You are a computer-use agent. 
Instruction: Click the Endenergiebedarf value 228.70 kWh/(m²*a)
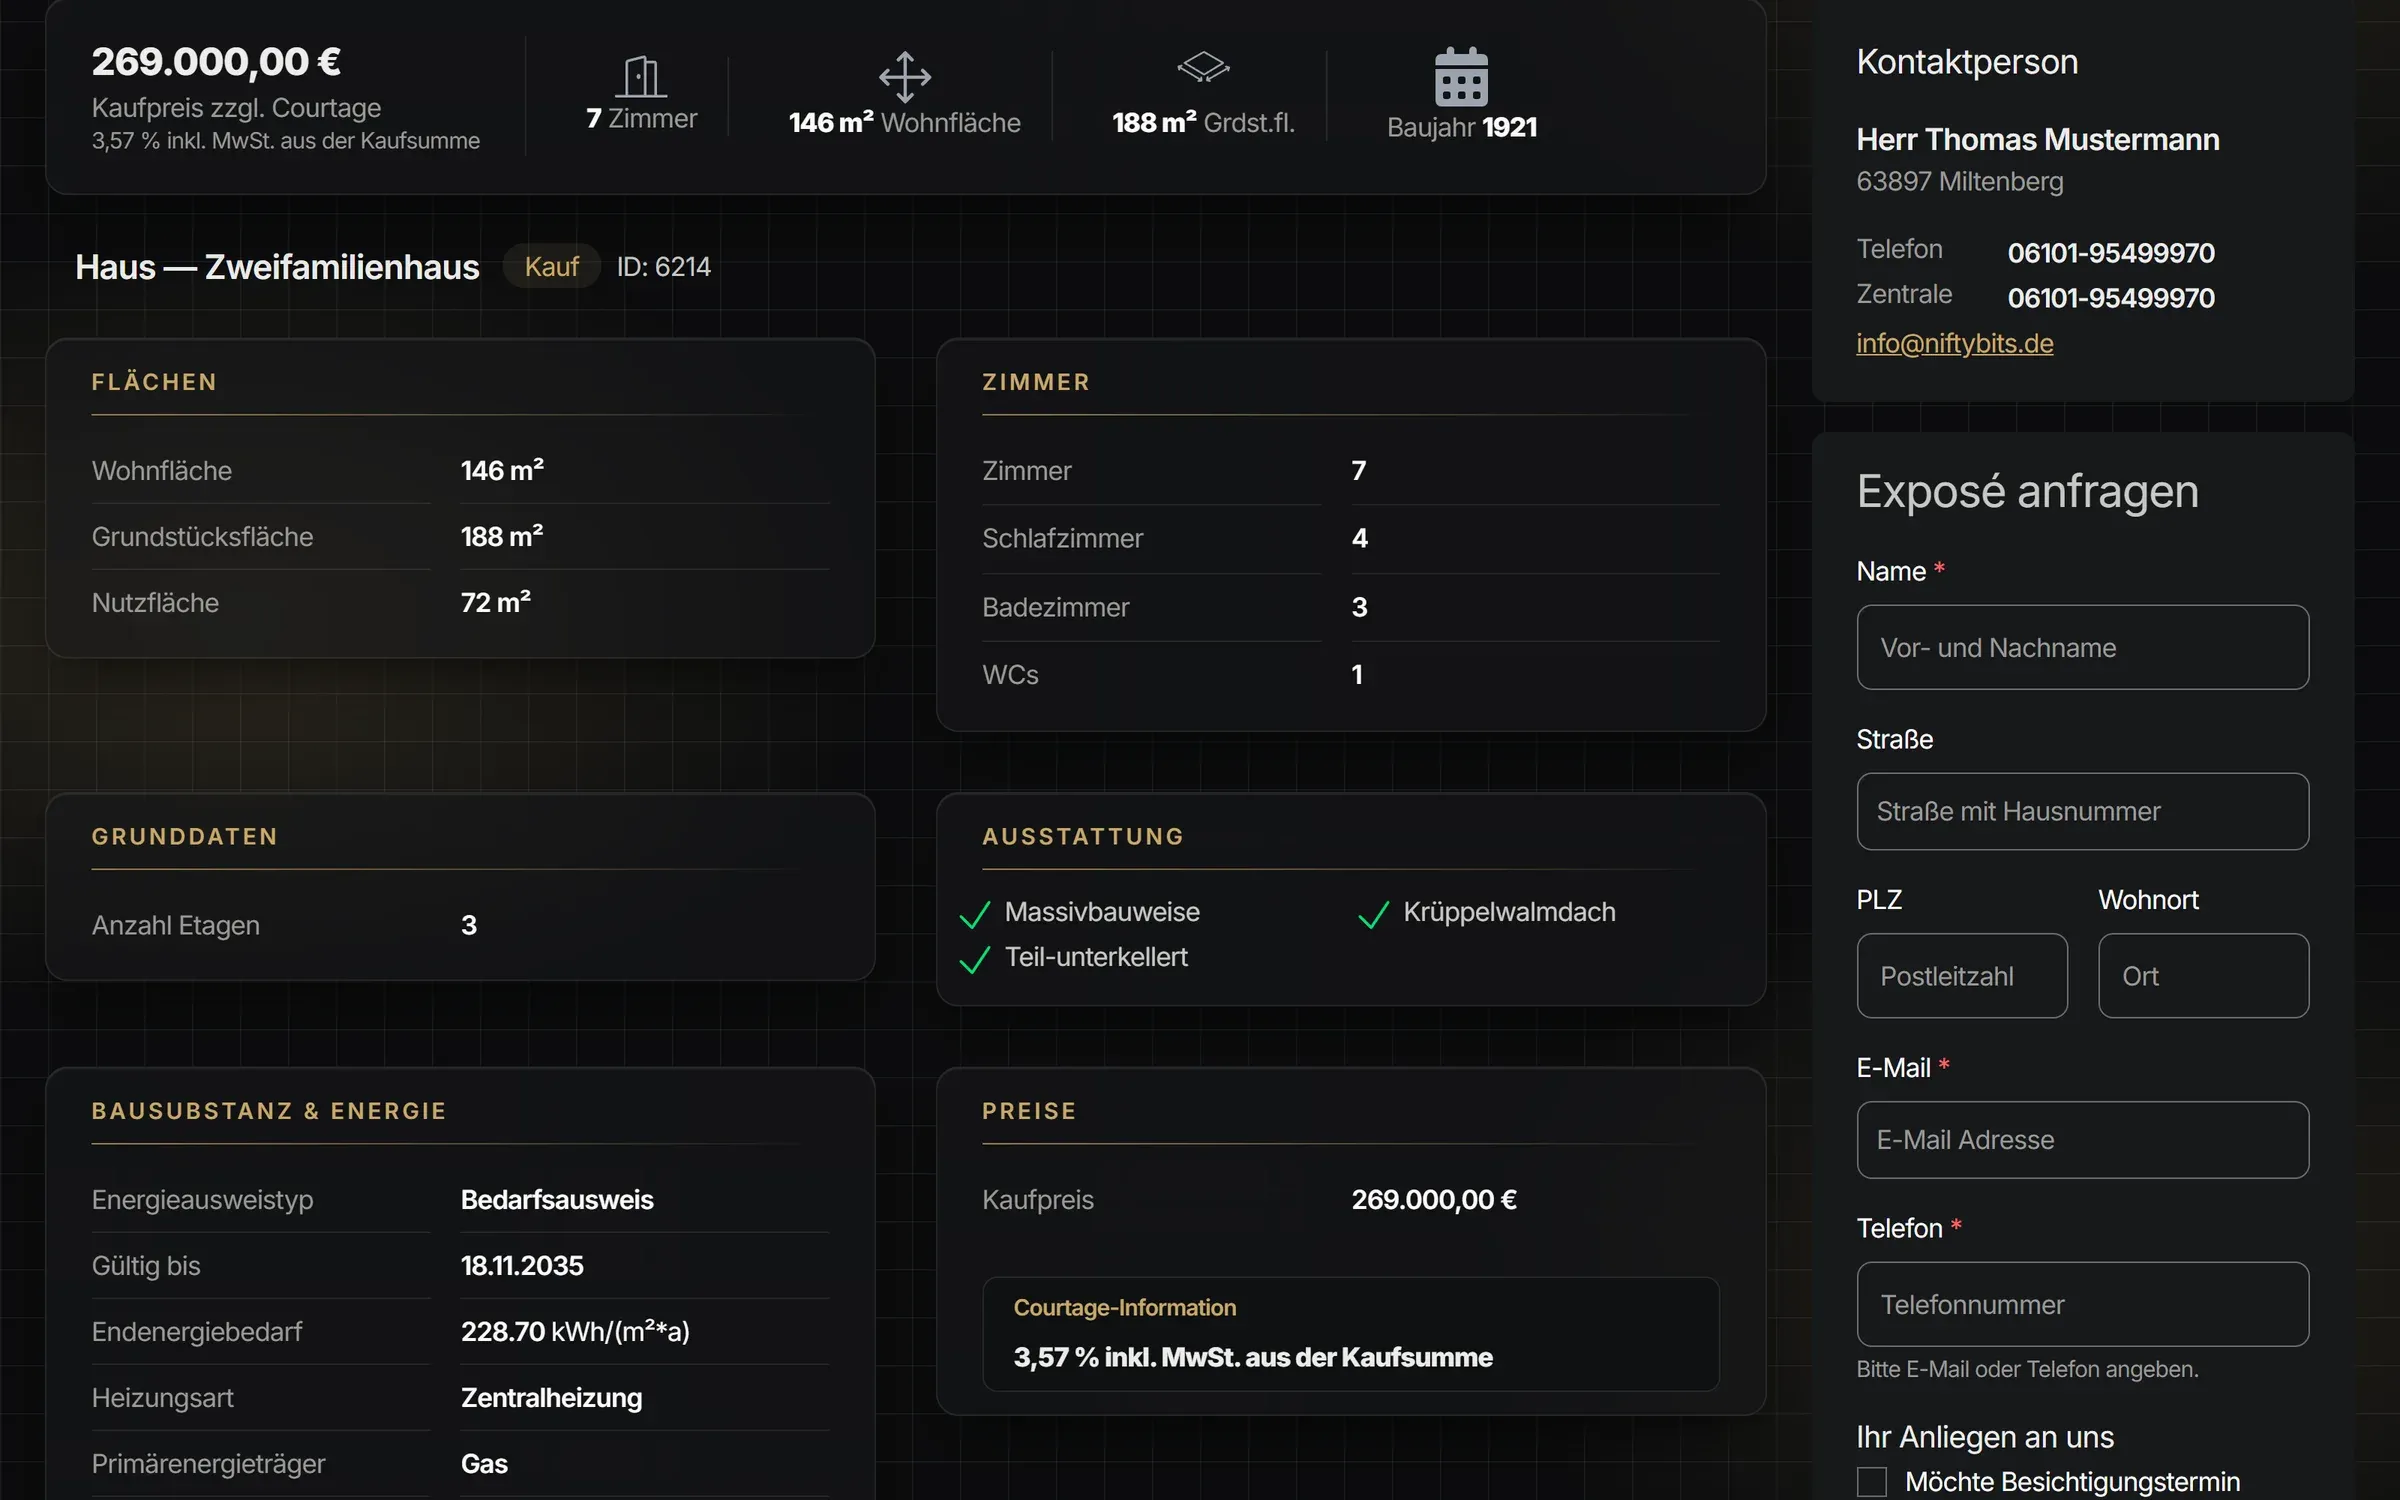click(x=575, y=1331)
